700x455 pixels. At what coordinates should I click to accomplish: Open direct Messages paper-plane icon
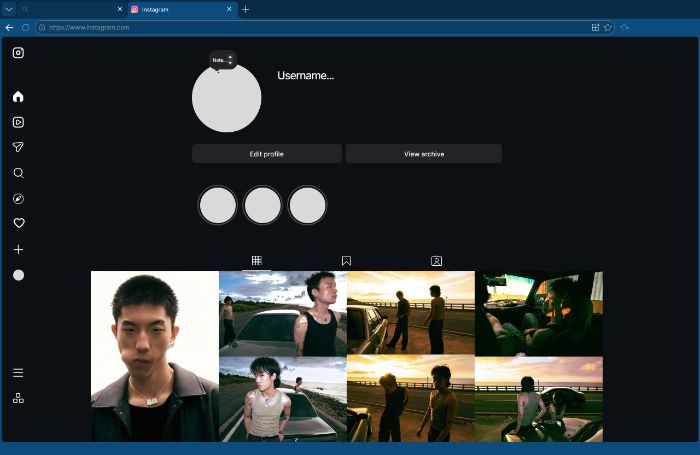(x=18, y=147)
